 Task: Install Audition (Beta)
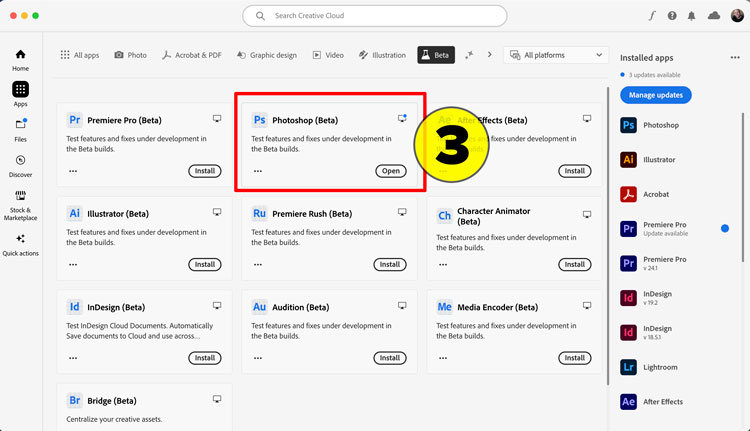click(x=390, y=358)
